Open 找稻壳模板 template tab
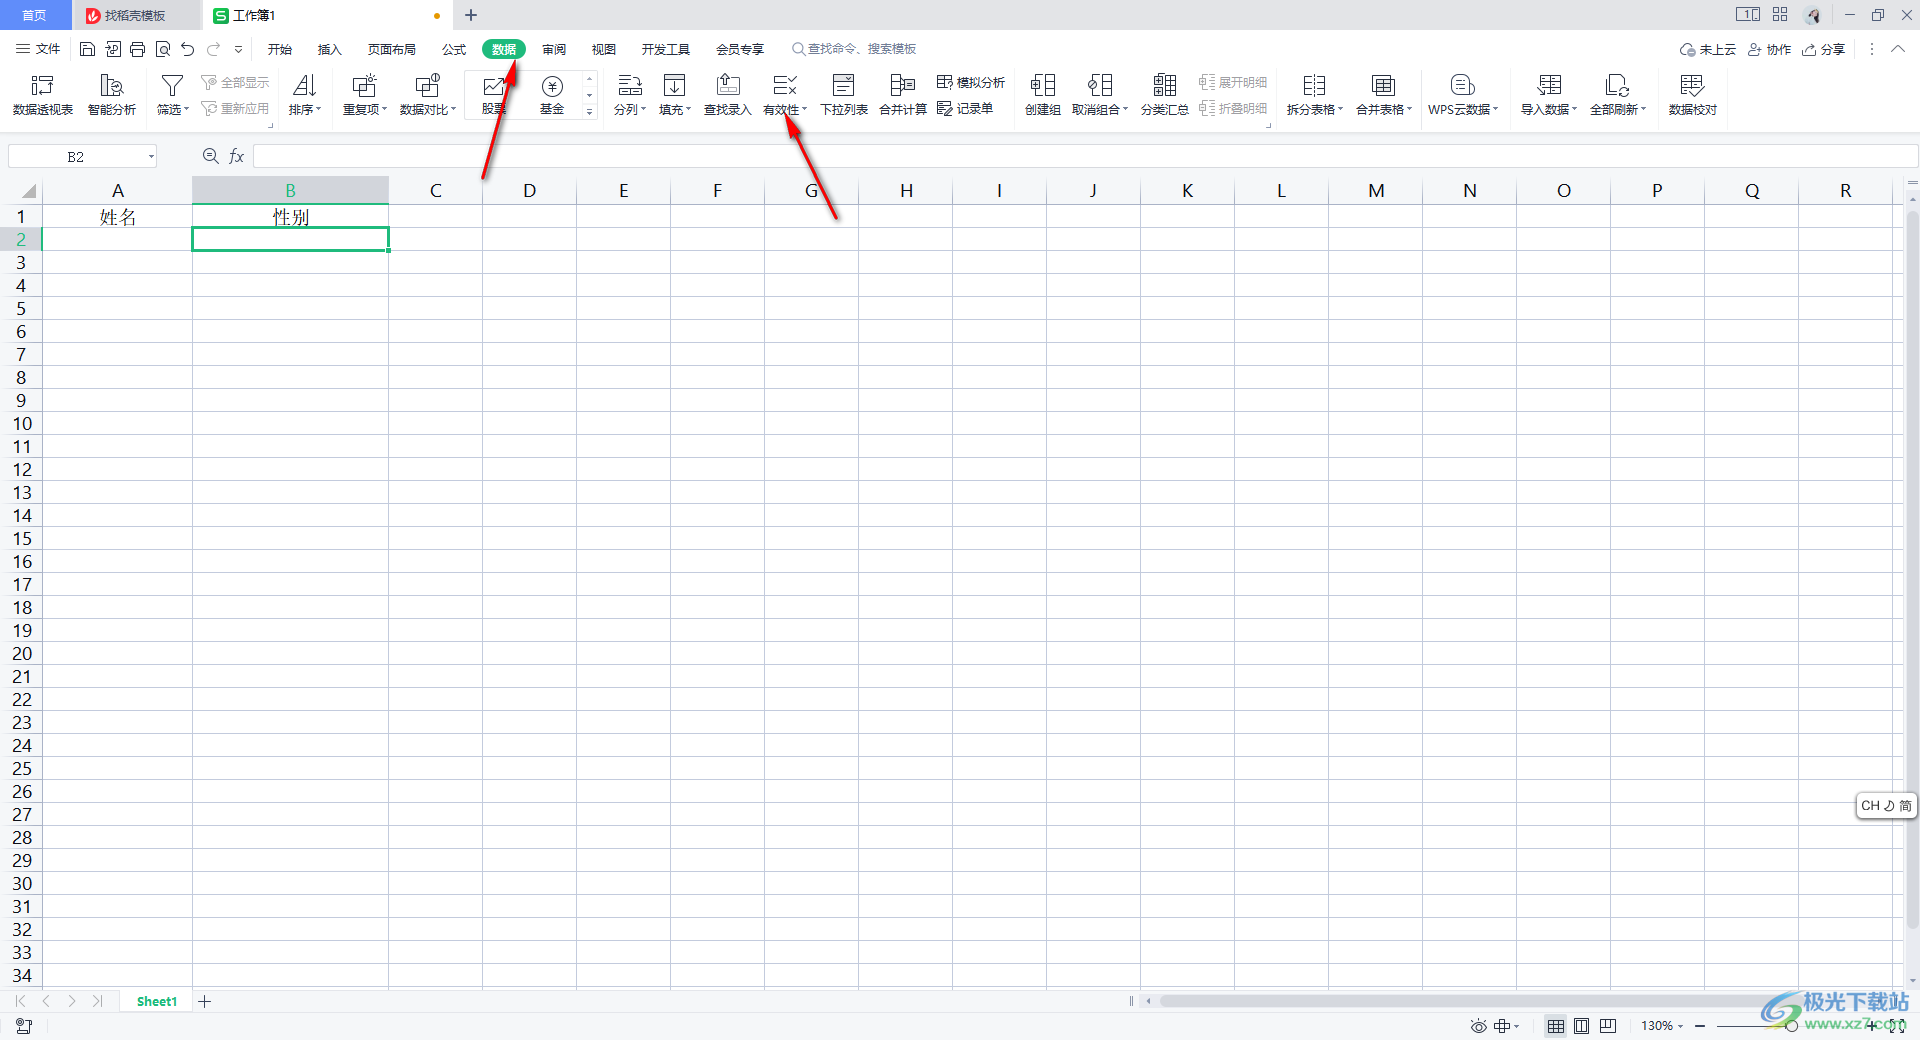1920x1040 pixels. coord(135,15)
